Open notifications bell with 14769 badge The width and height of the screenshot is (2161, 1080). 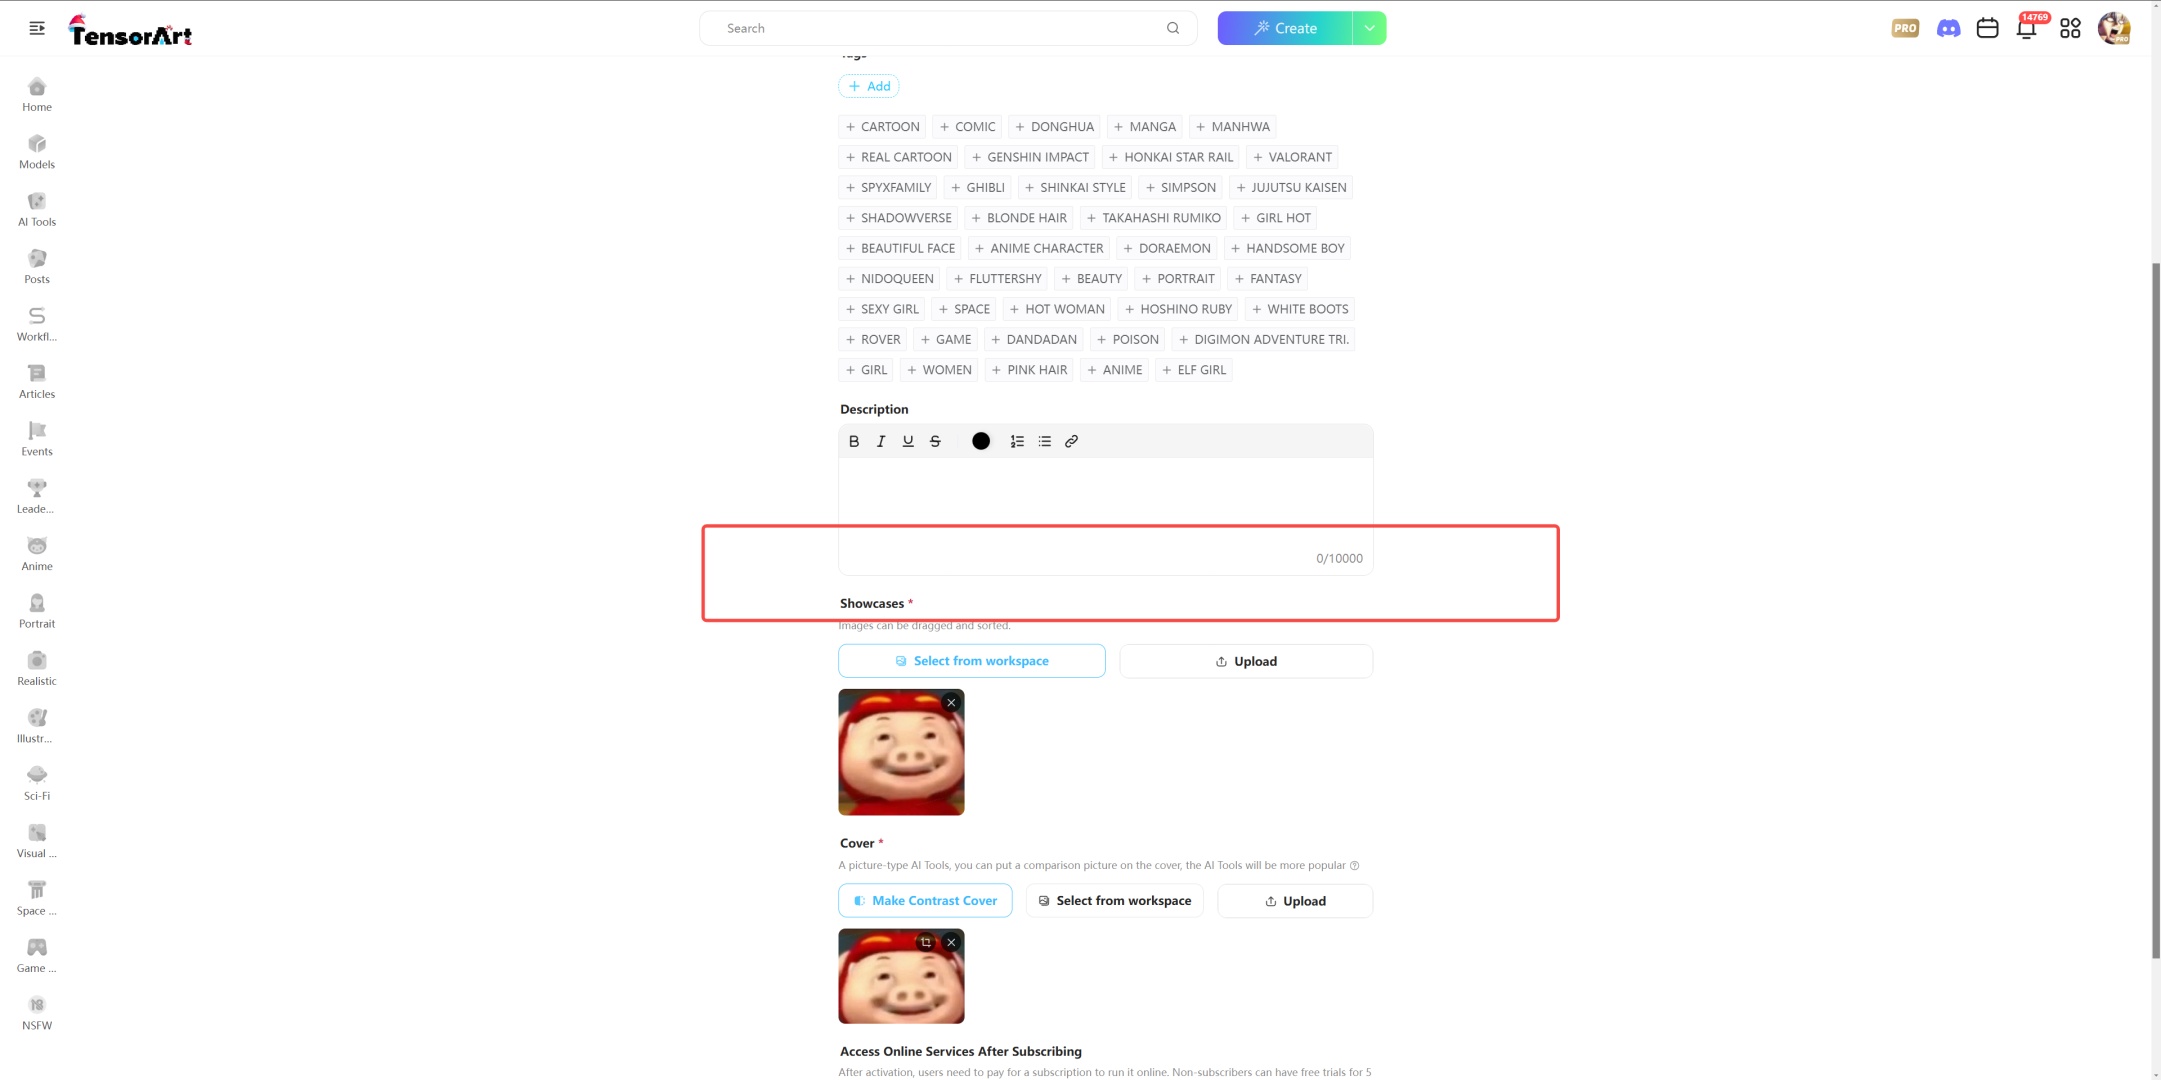(x=2026, y=28)
